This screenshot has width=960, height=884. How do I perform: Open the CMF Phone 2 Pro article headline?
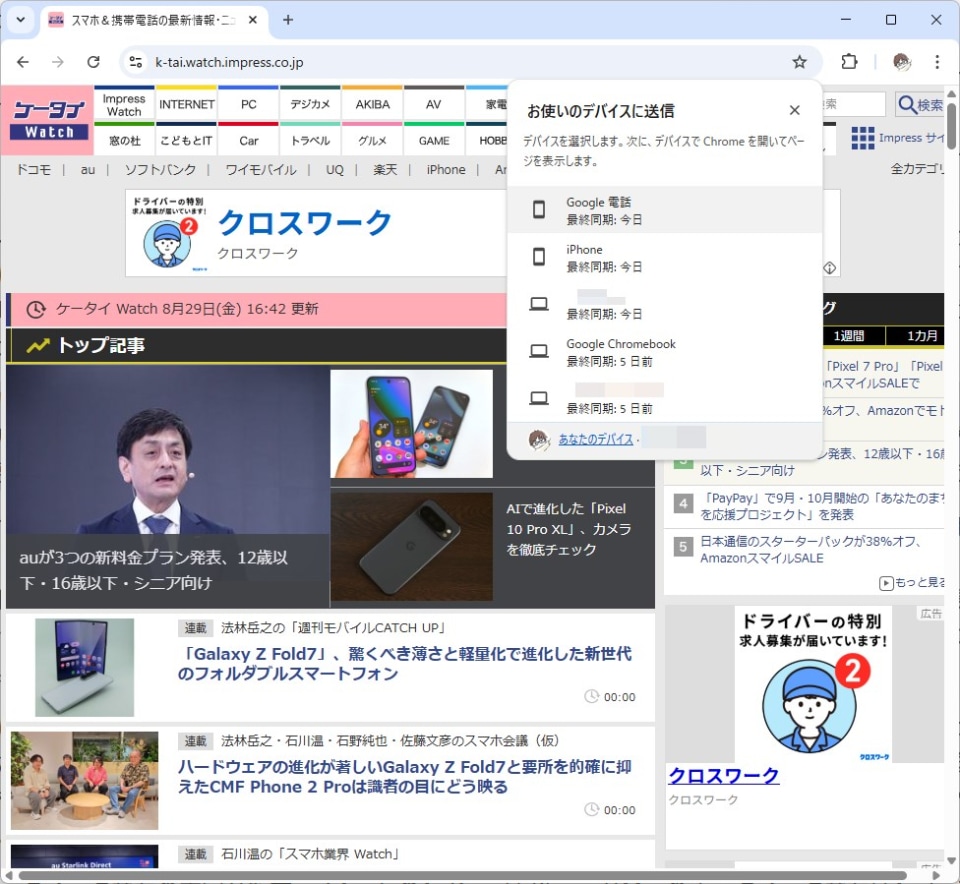[x=404, y=776]
